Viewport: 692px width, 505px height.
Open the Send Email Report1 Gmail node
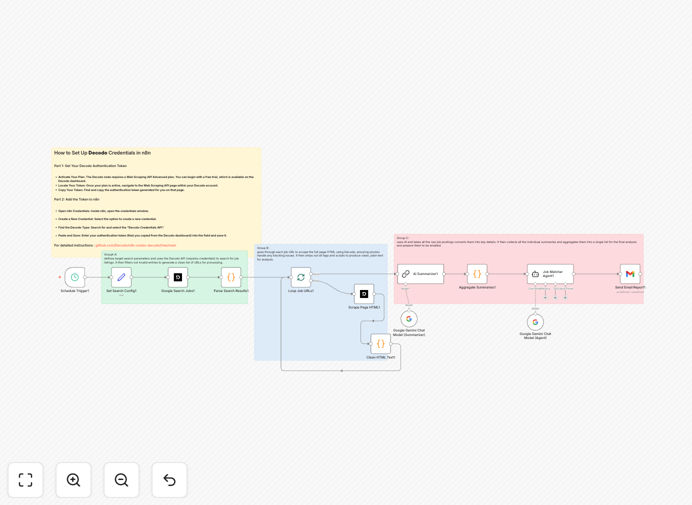pos(630,274)
